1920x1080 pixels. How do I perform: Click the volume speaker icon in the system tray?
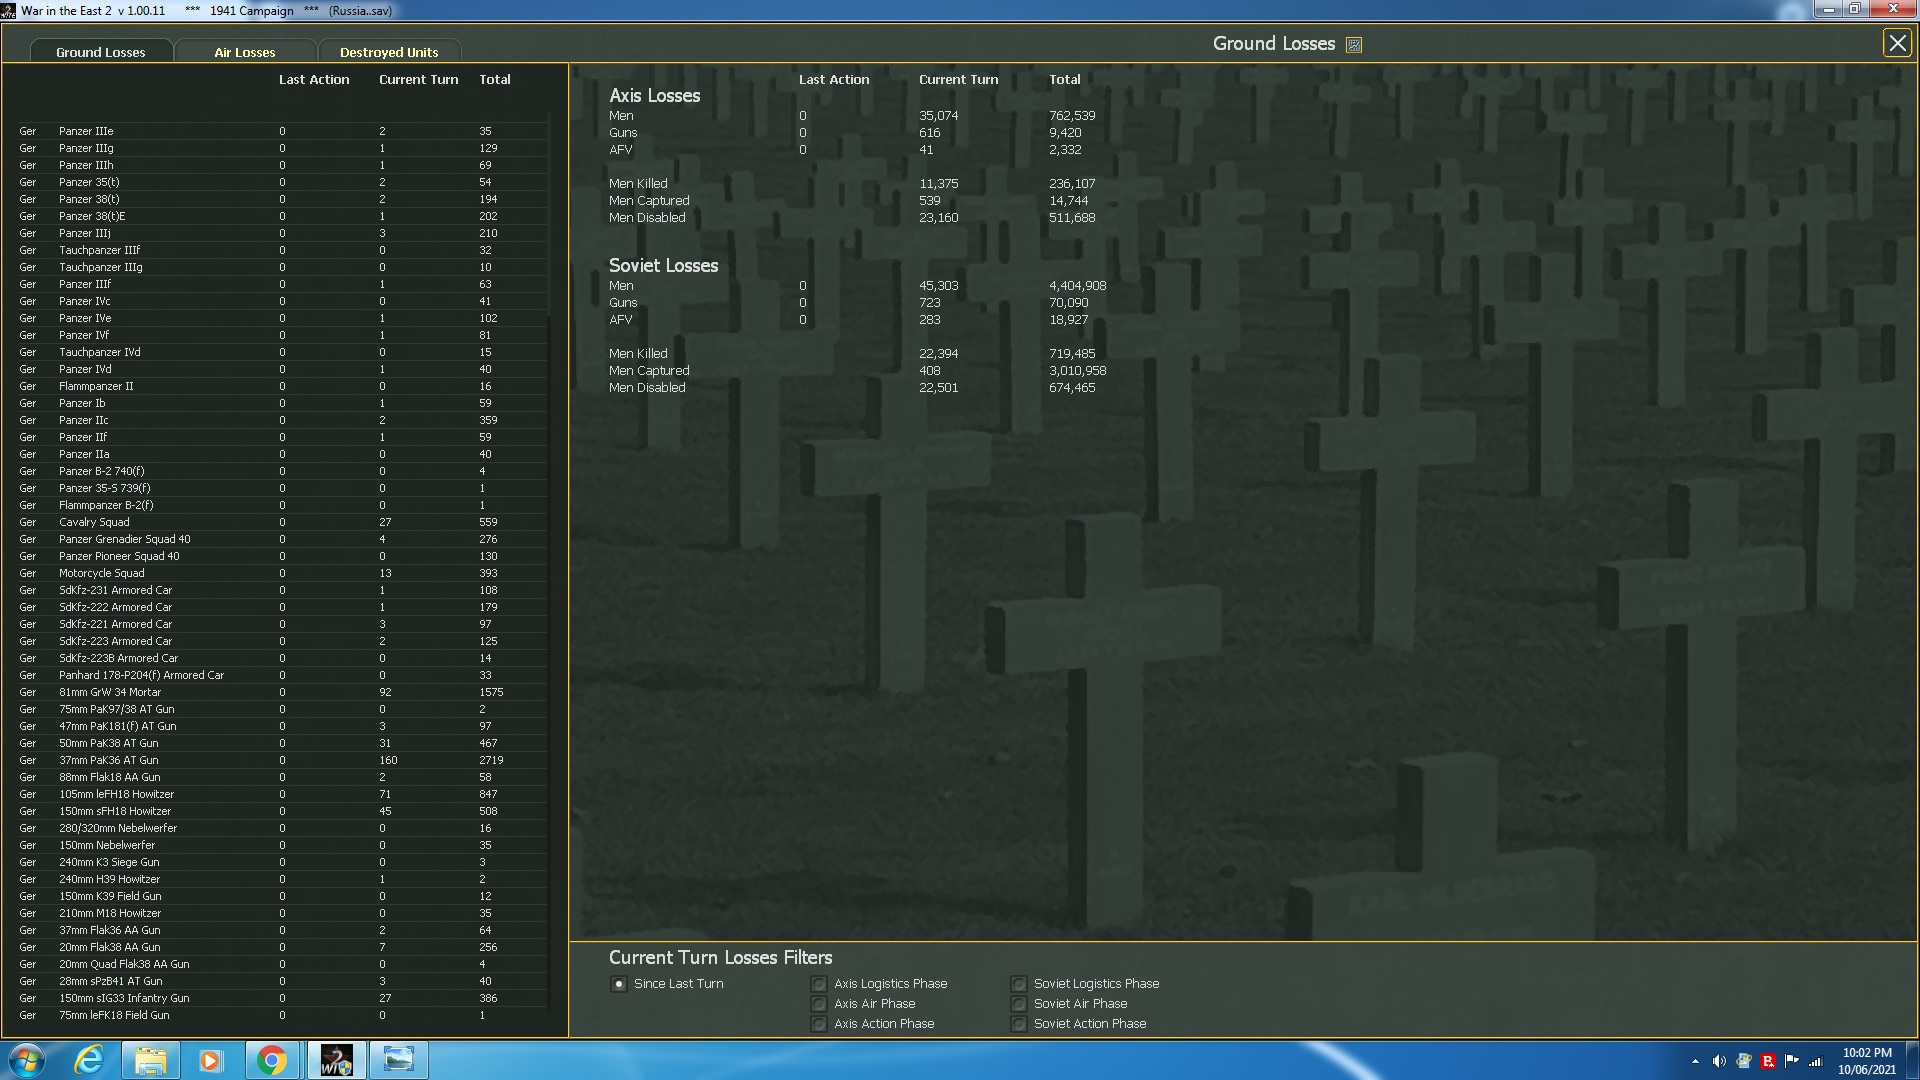click(1718, 1061)
